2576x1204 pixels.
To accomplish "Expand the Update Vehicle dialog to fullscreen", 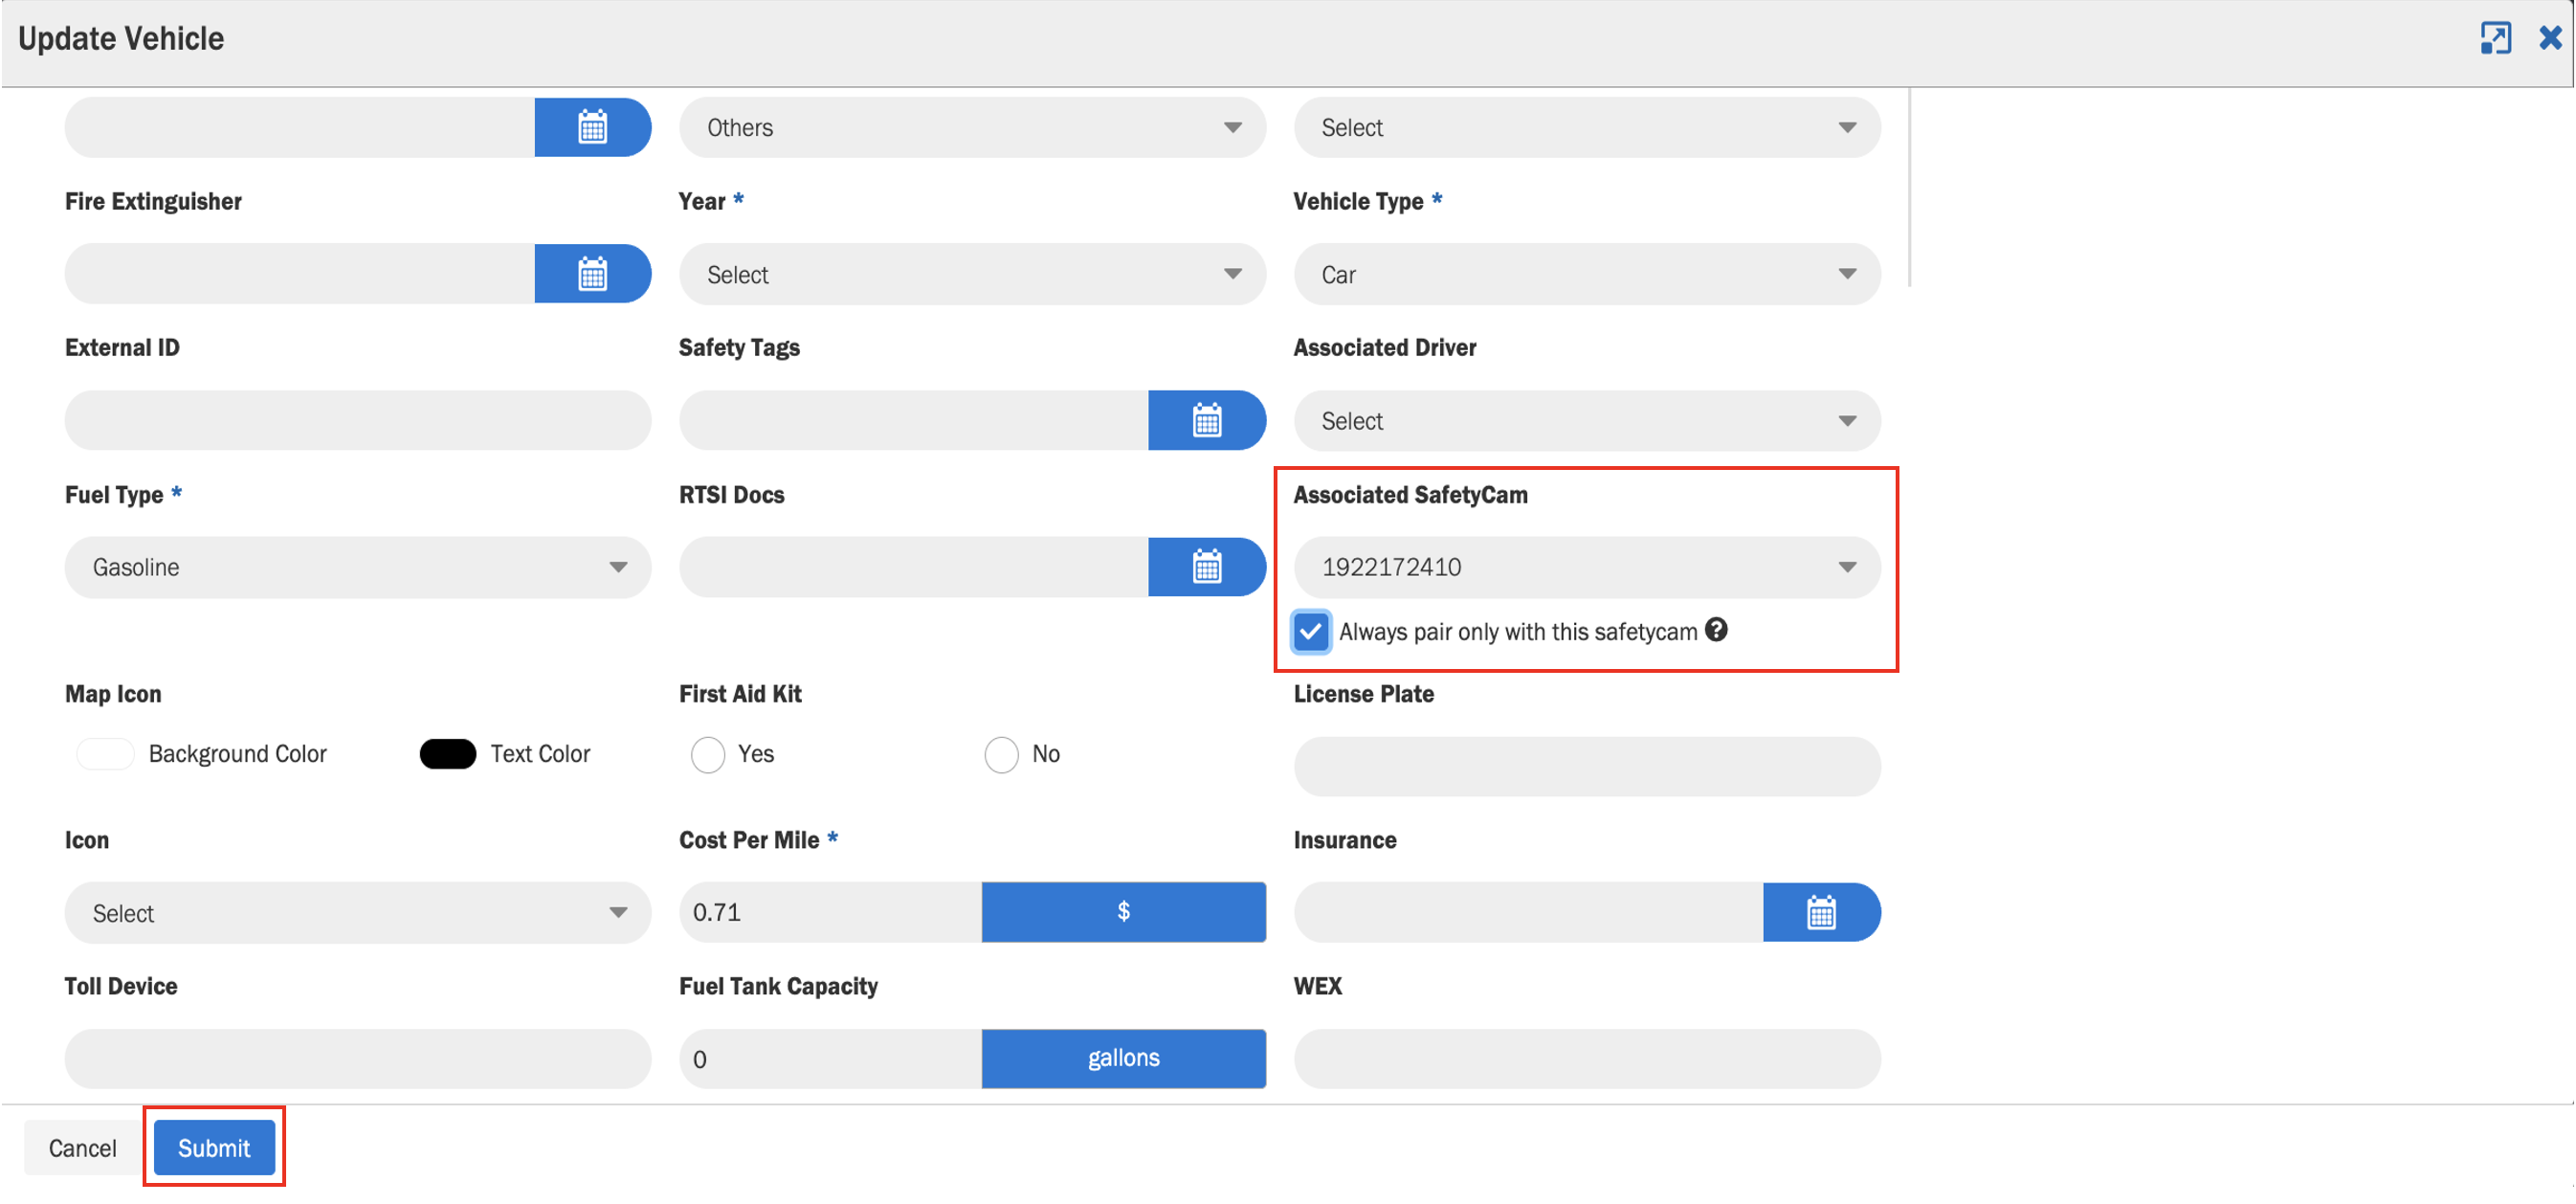I will 2494,38.
